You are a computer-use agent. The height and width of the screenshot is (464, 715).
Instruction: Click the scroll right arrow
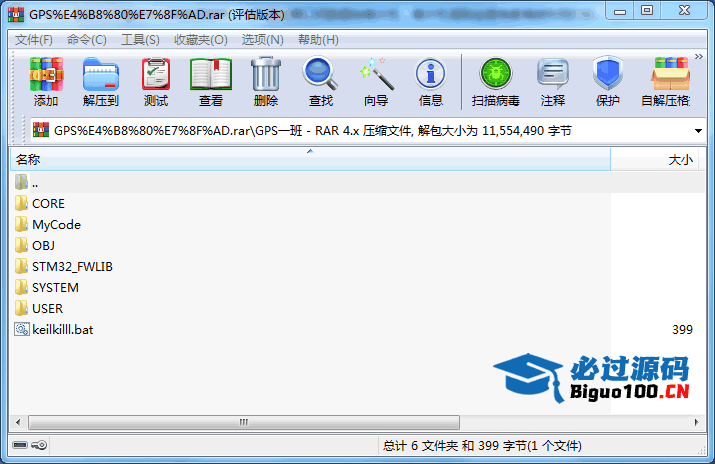pos(697,423)
